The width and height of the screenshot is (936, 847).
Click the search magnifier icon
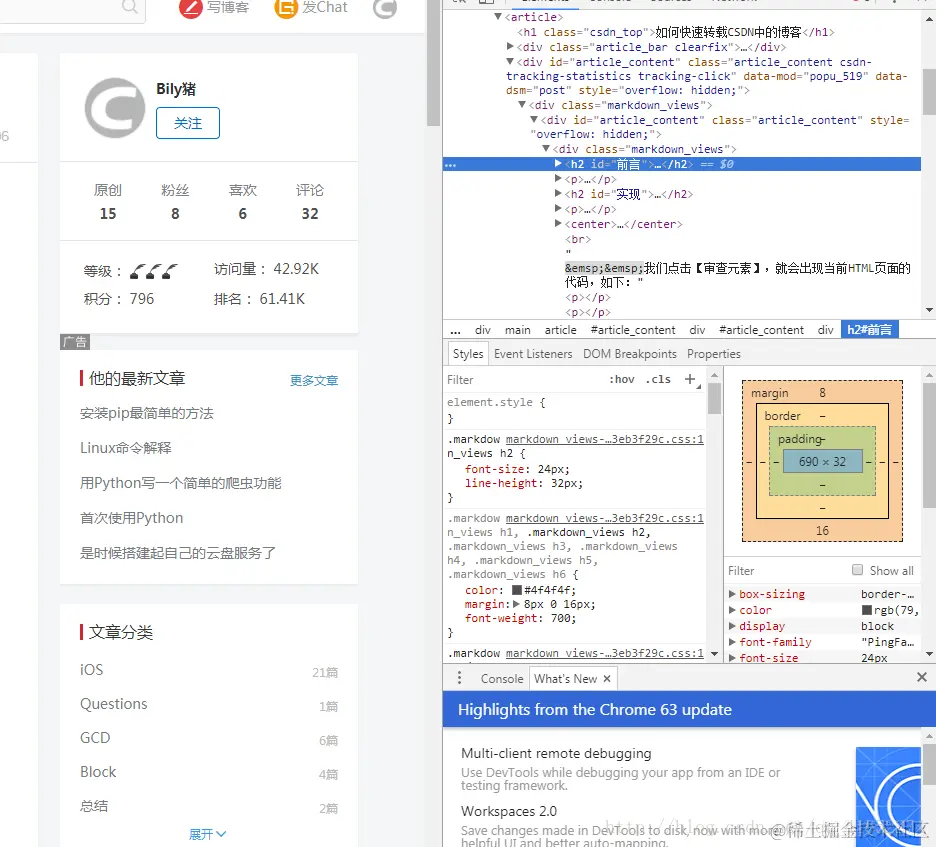click(x=128, y=6)
